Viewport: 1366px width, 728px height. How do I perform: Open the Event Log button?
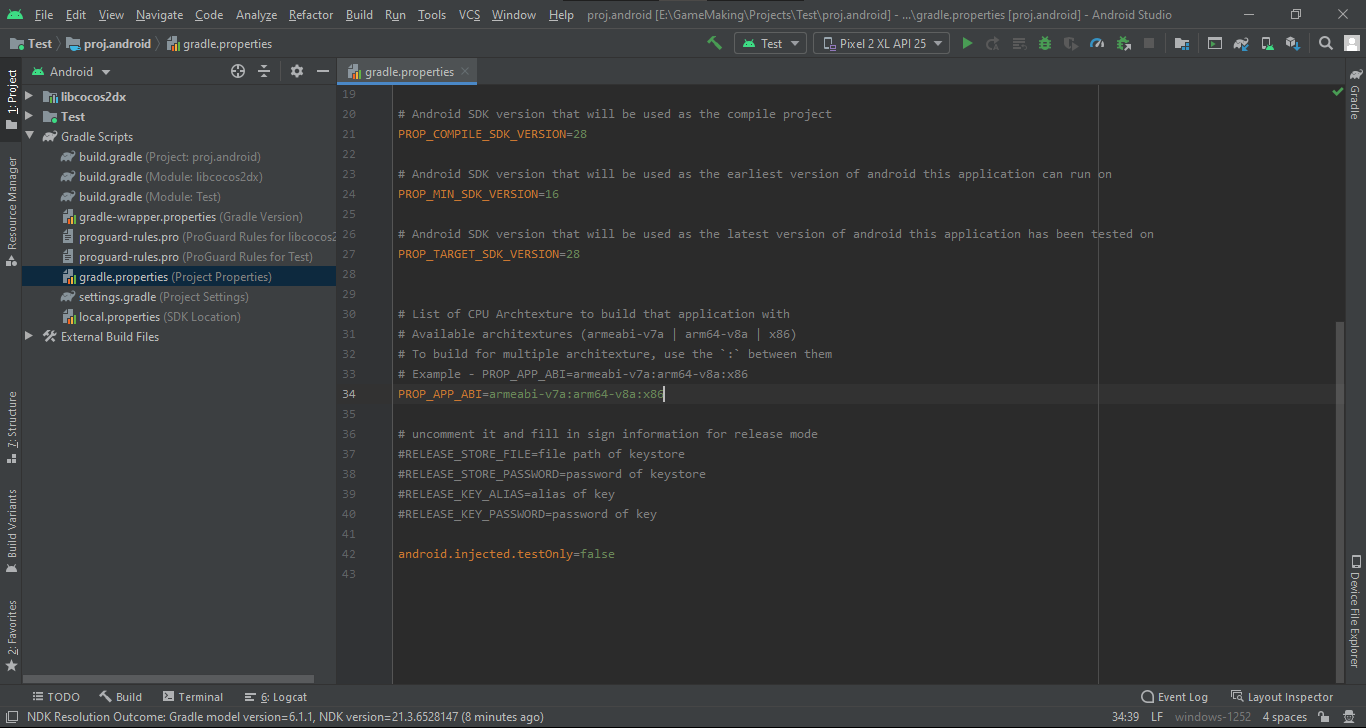(x=1174, y=697)
